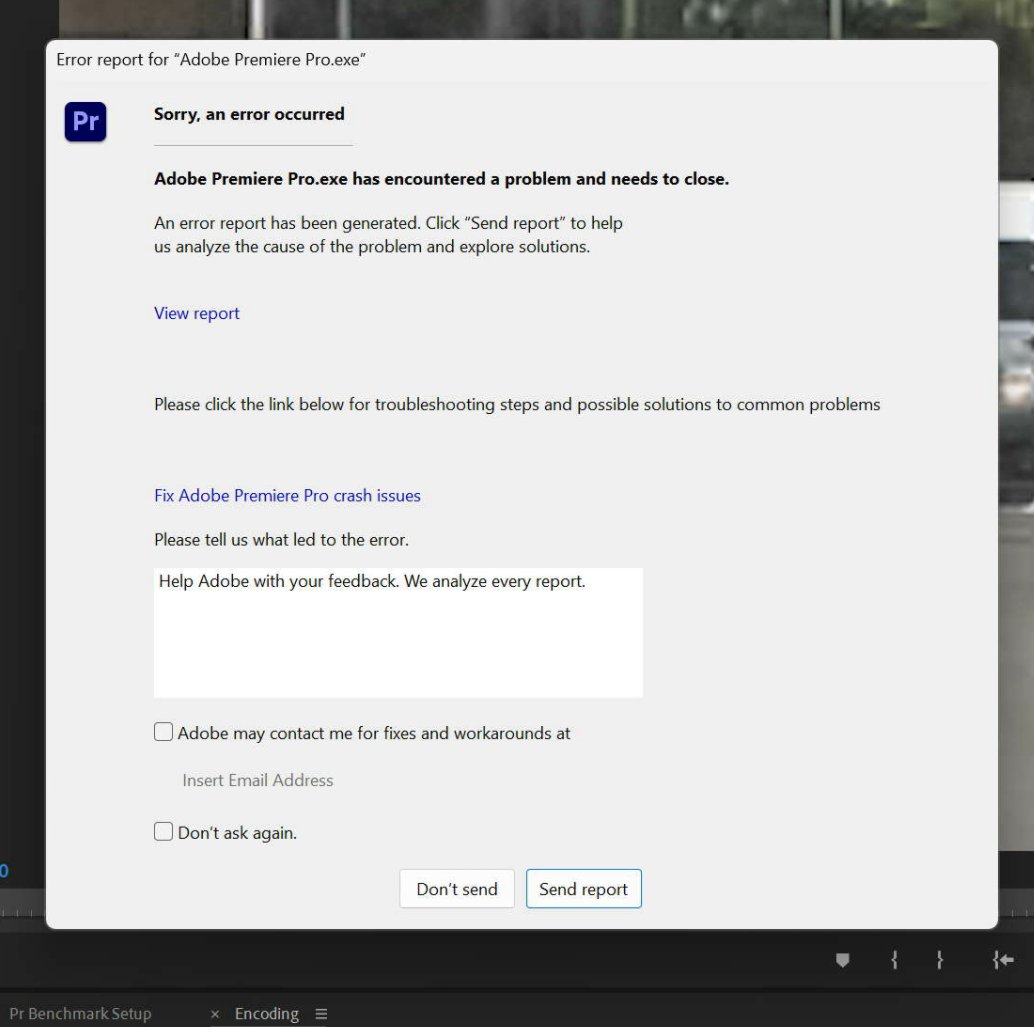Open the View report link

pos(197,313)
